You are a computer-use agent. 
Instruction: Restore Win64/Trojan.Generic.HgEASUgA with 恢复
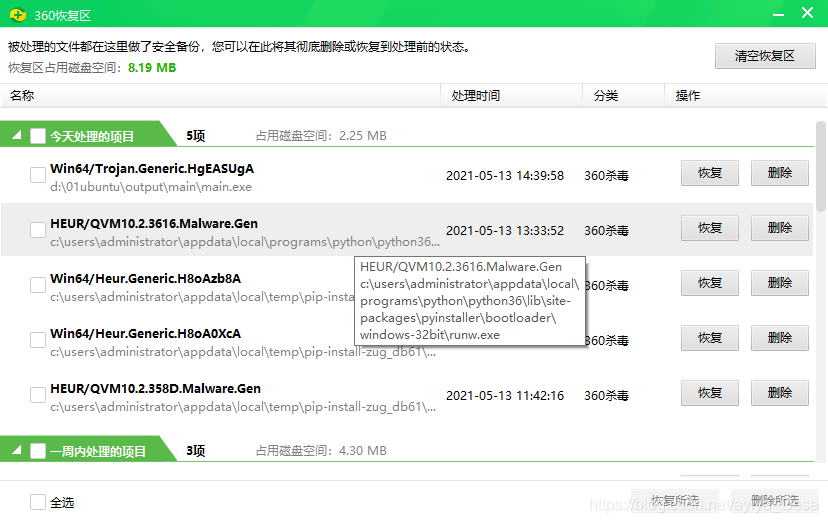point(710,173)
